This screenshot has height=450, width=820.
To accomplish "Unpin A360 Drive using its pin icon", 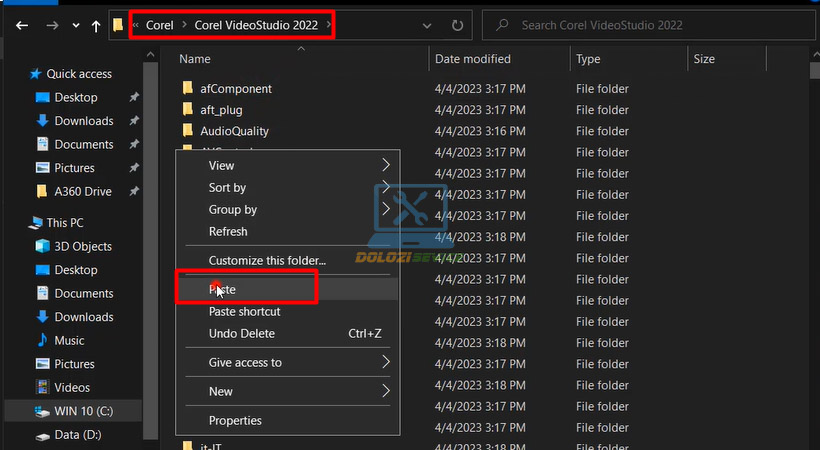I will 134,191.
